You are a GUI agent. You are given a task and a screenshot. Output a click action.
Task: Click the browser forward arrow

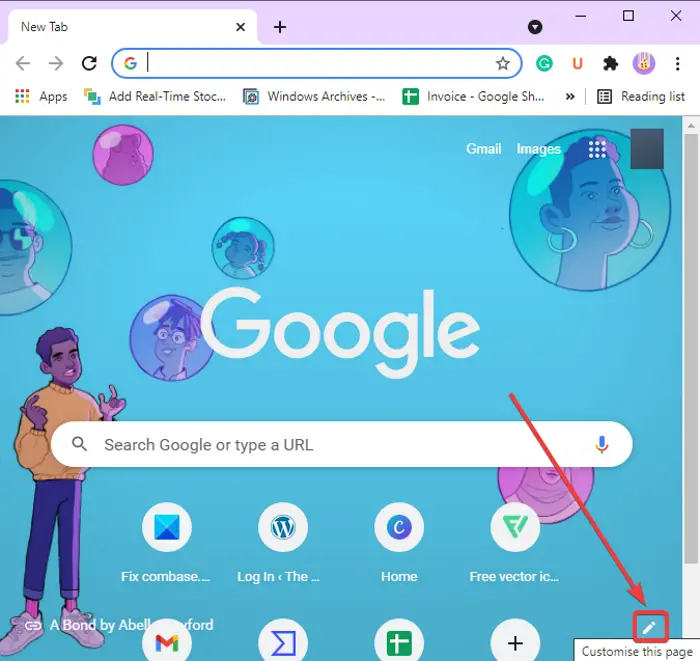[x=56, y=63]
